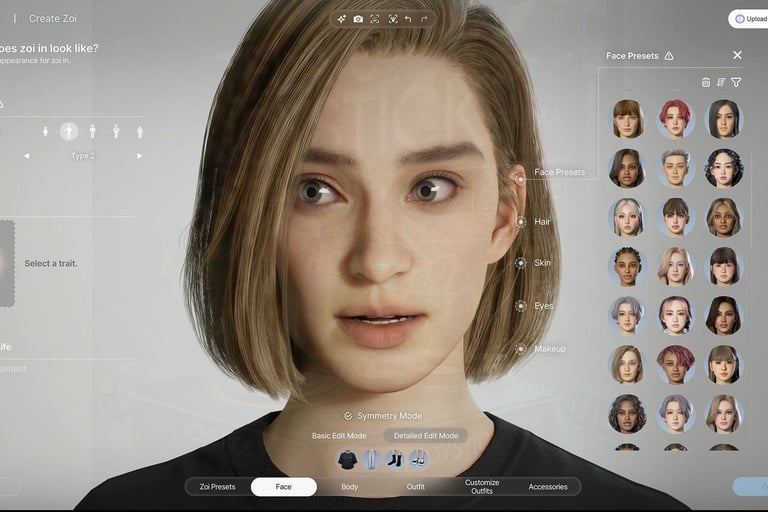768x512 pixels.
Task: Choose the brown bangs face preset in first row
Action: pos(627,119)
